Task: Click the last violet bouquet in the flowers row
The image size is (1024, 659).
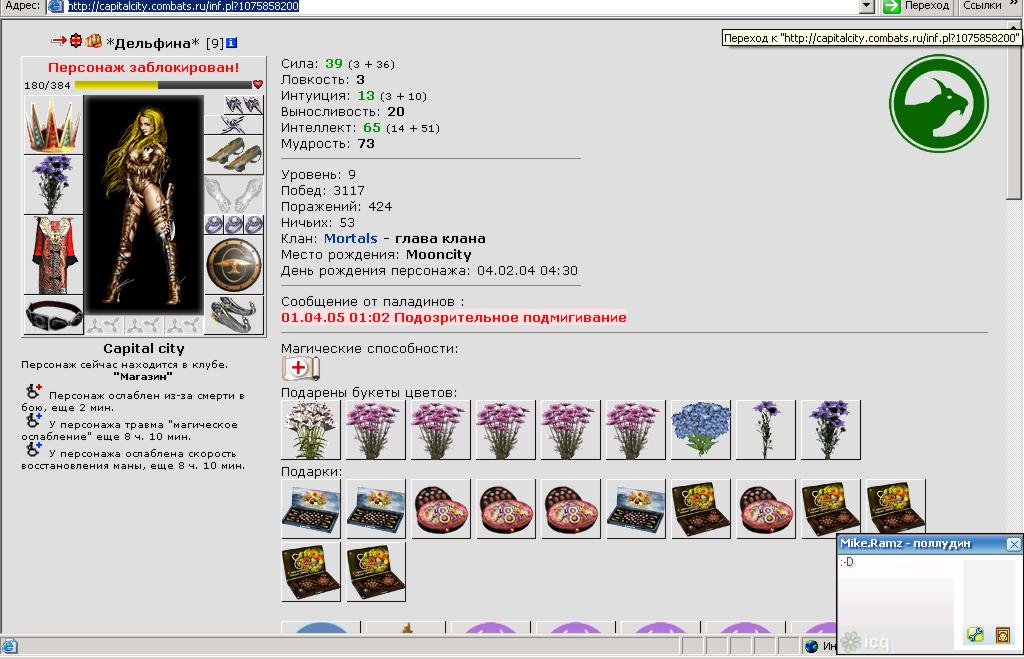Action: 831,430
